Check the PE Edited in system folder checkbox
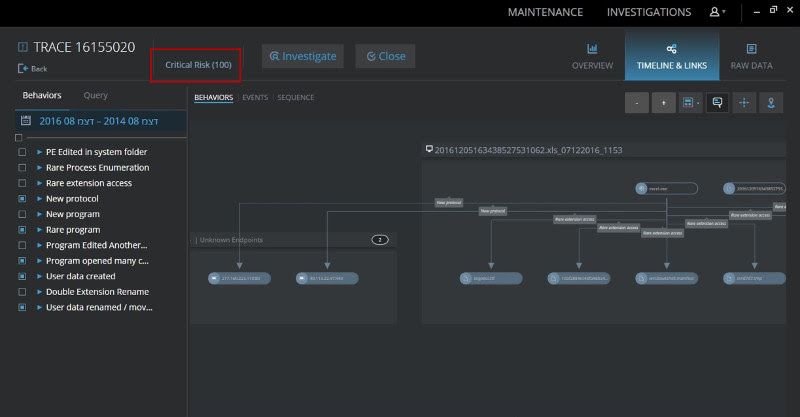The height and width of the screenshot is (417, 800). [x=22, y=152]
